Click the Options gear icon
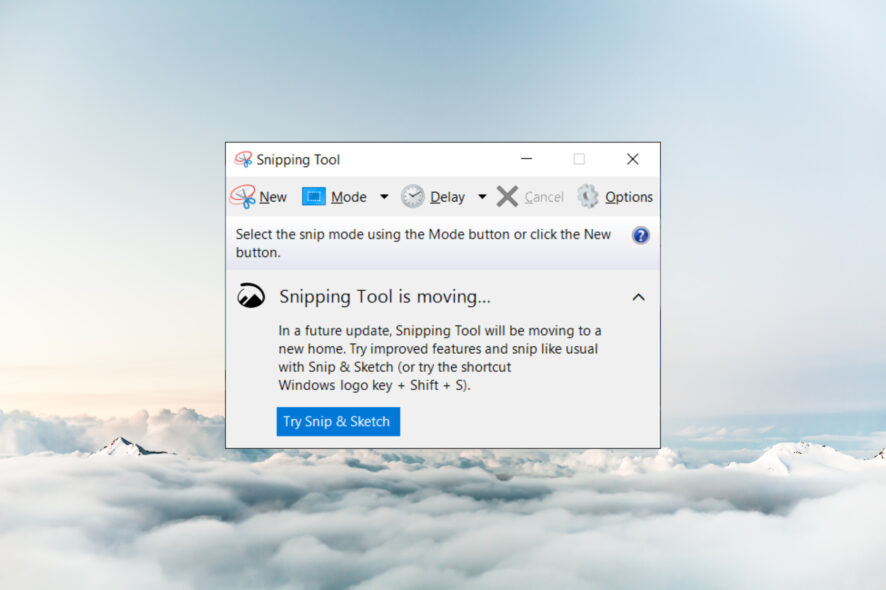Image resolution: width=886 pixels, height=590 pixels. coord(588,197)
